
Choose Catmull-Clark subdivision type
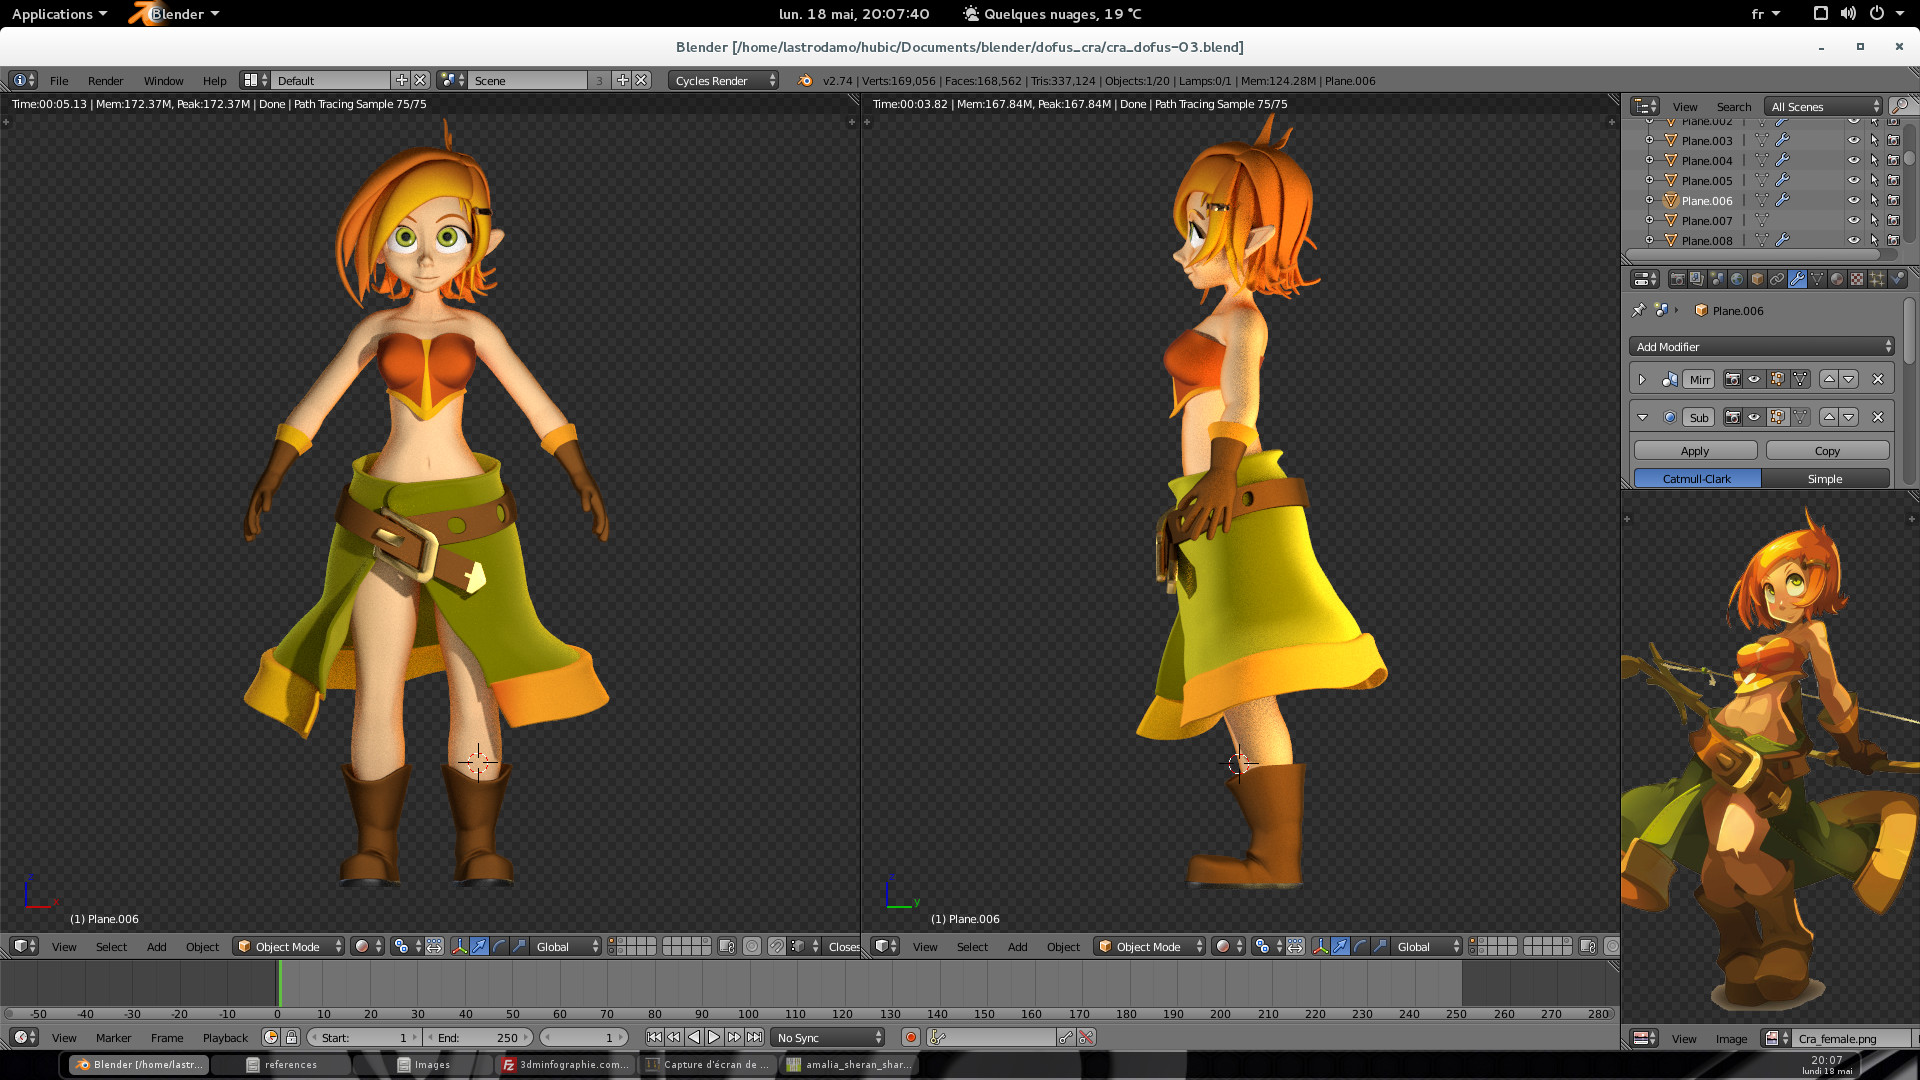(1697, 479)
